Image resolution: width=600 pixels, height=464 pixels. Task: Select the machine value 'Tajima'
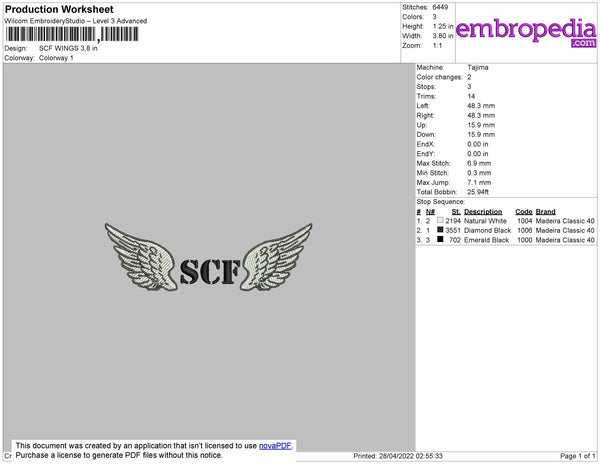click(478, 67)
